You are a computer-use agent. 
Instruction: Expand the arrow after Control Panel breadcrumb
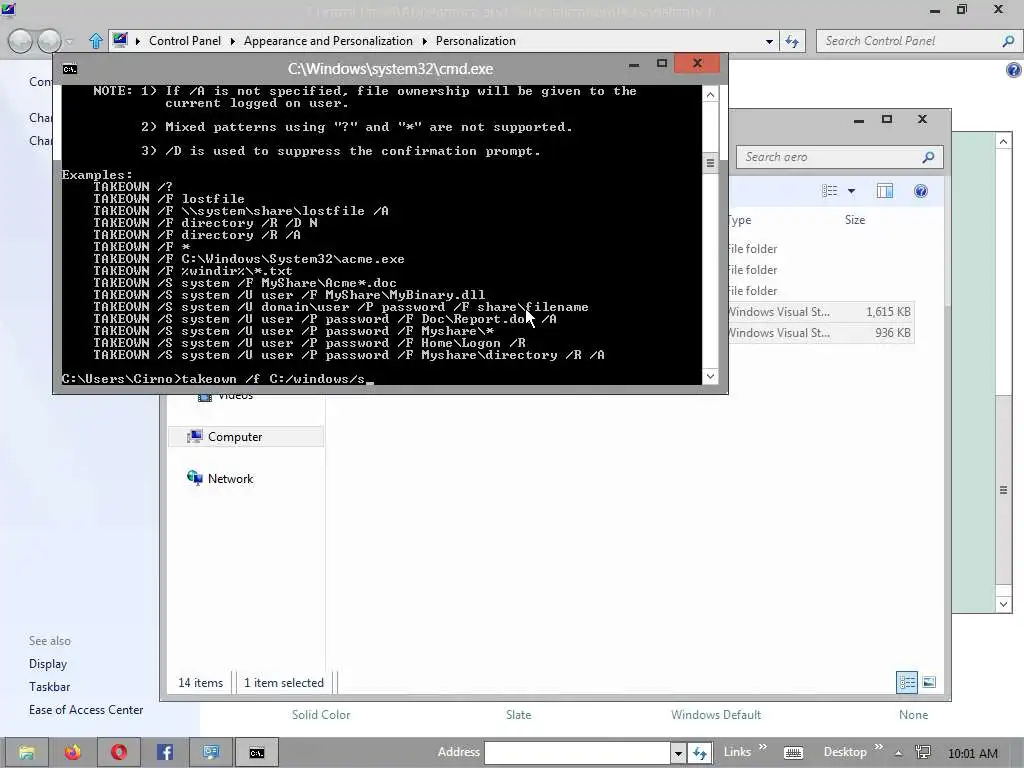232,41
